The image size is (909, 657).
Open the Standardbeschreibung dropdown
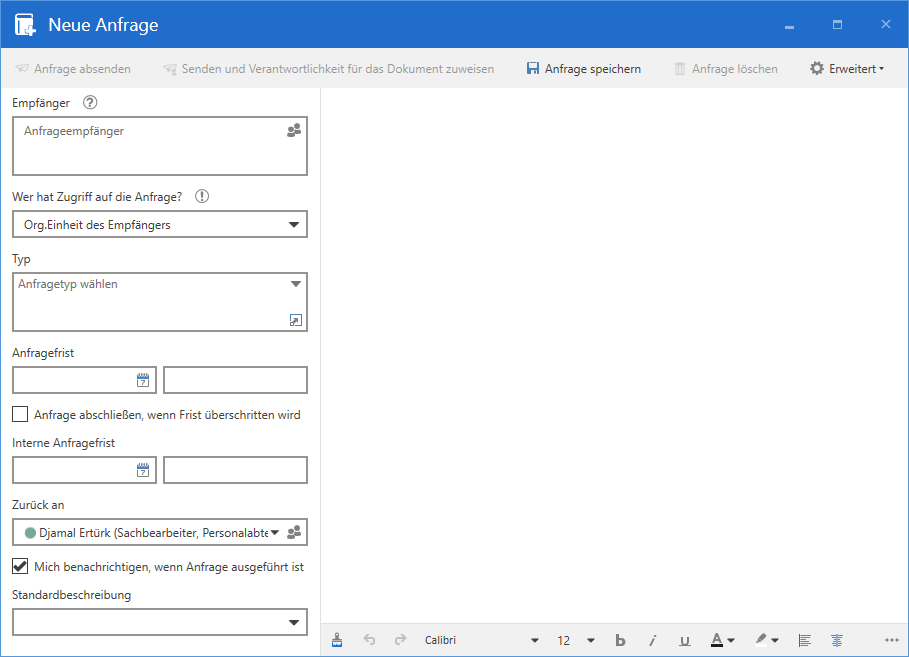[294, 622]
